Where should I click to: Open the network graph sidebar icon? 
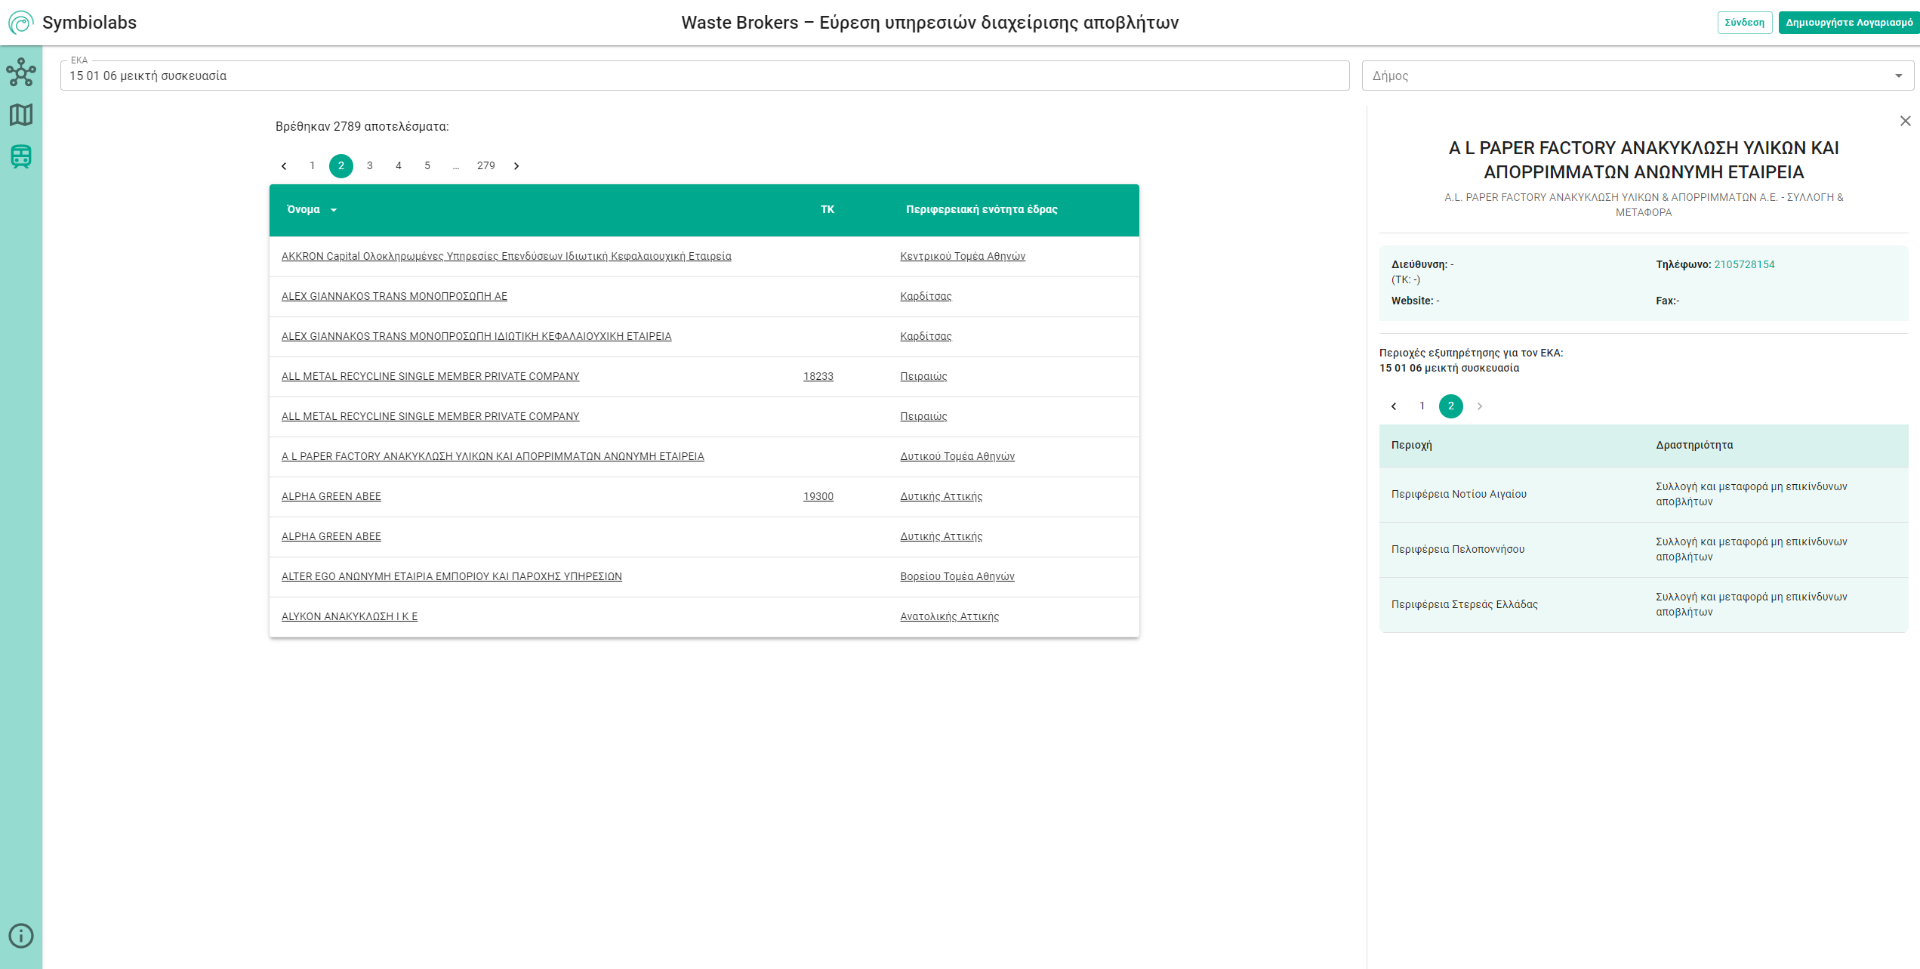(x=21, y=72)
